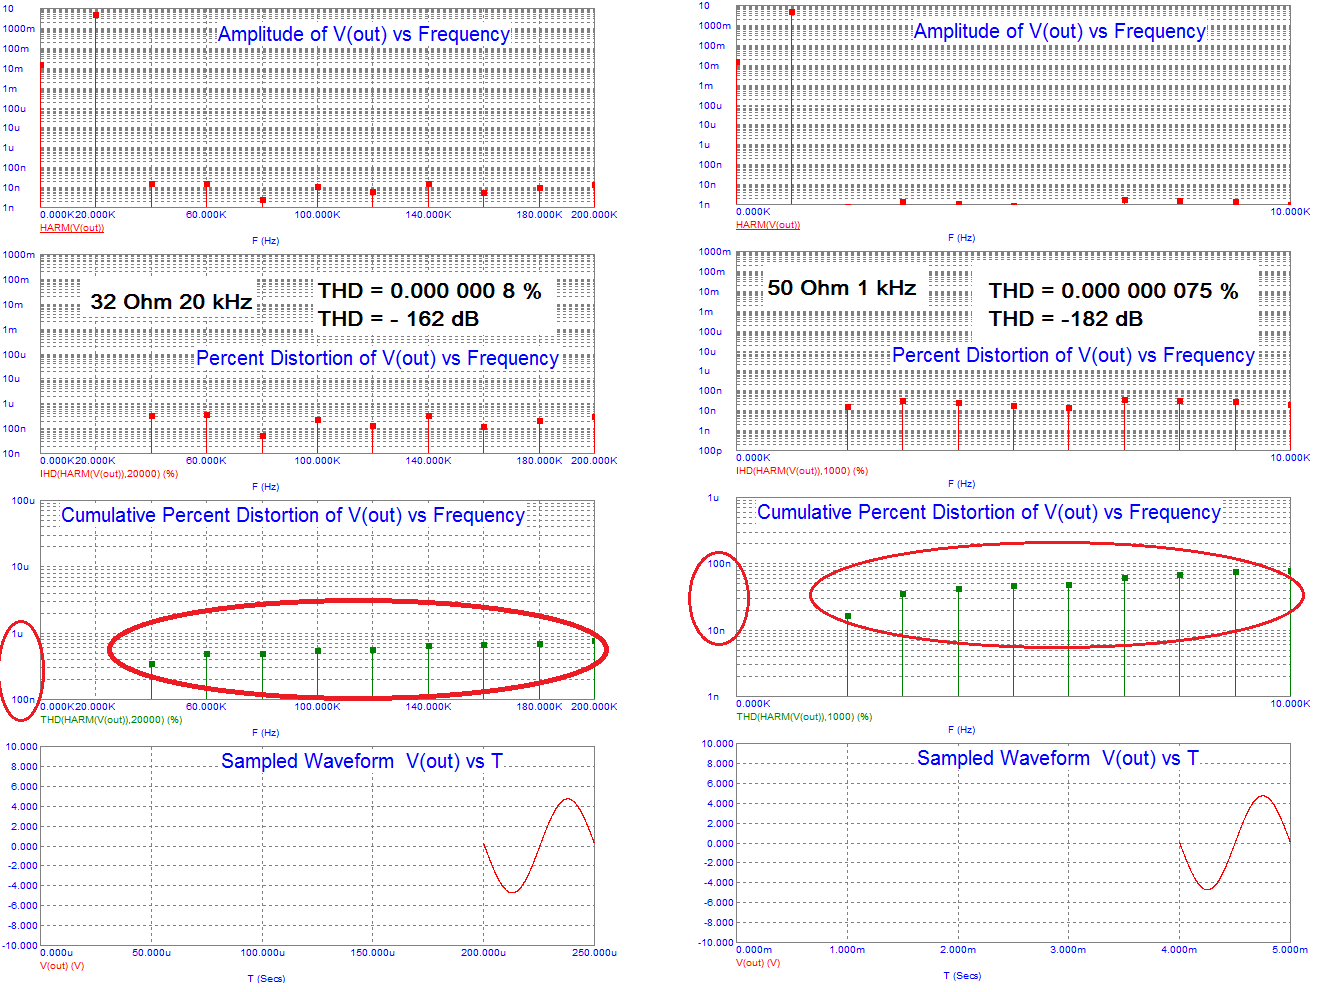The height and width of the screenshot is (992, 1323).
Task: Click the "100p" Y-axis value
Action: pyautogui.click(x=710, y=451)
